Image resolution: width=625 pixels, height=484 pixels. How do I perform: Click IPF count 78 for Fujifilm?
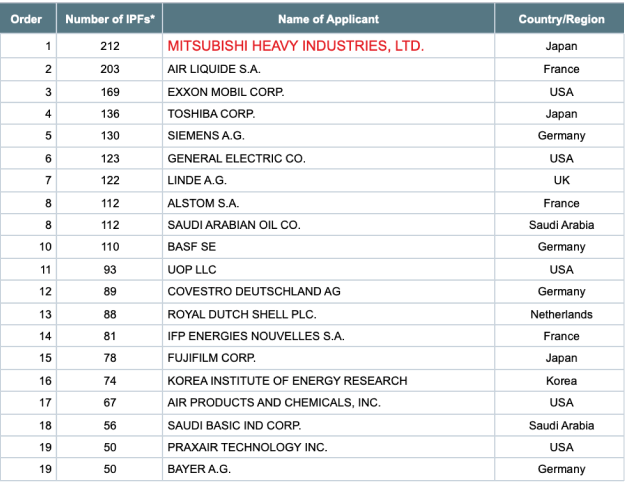coord(110,358)
